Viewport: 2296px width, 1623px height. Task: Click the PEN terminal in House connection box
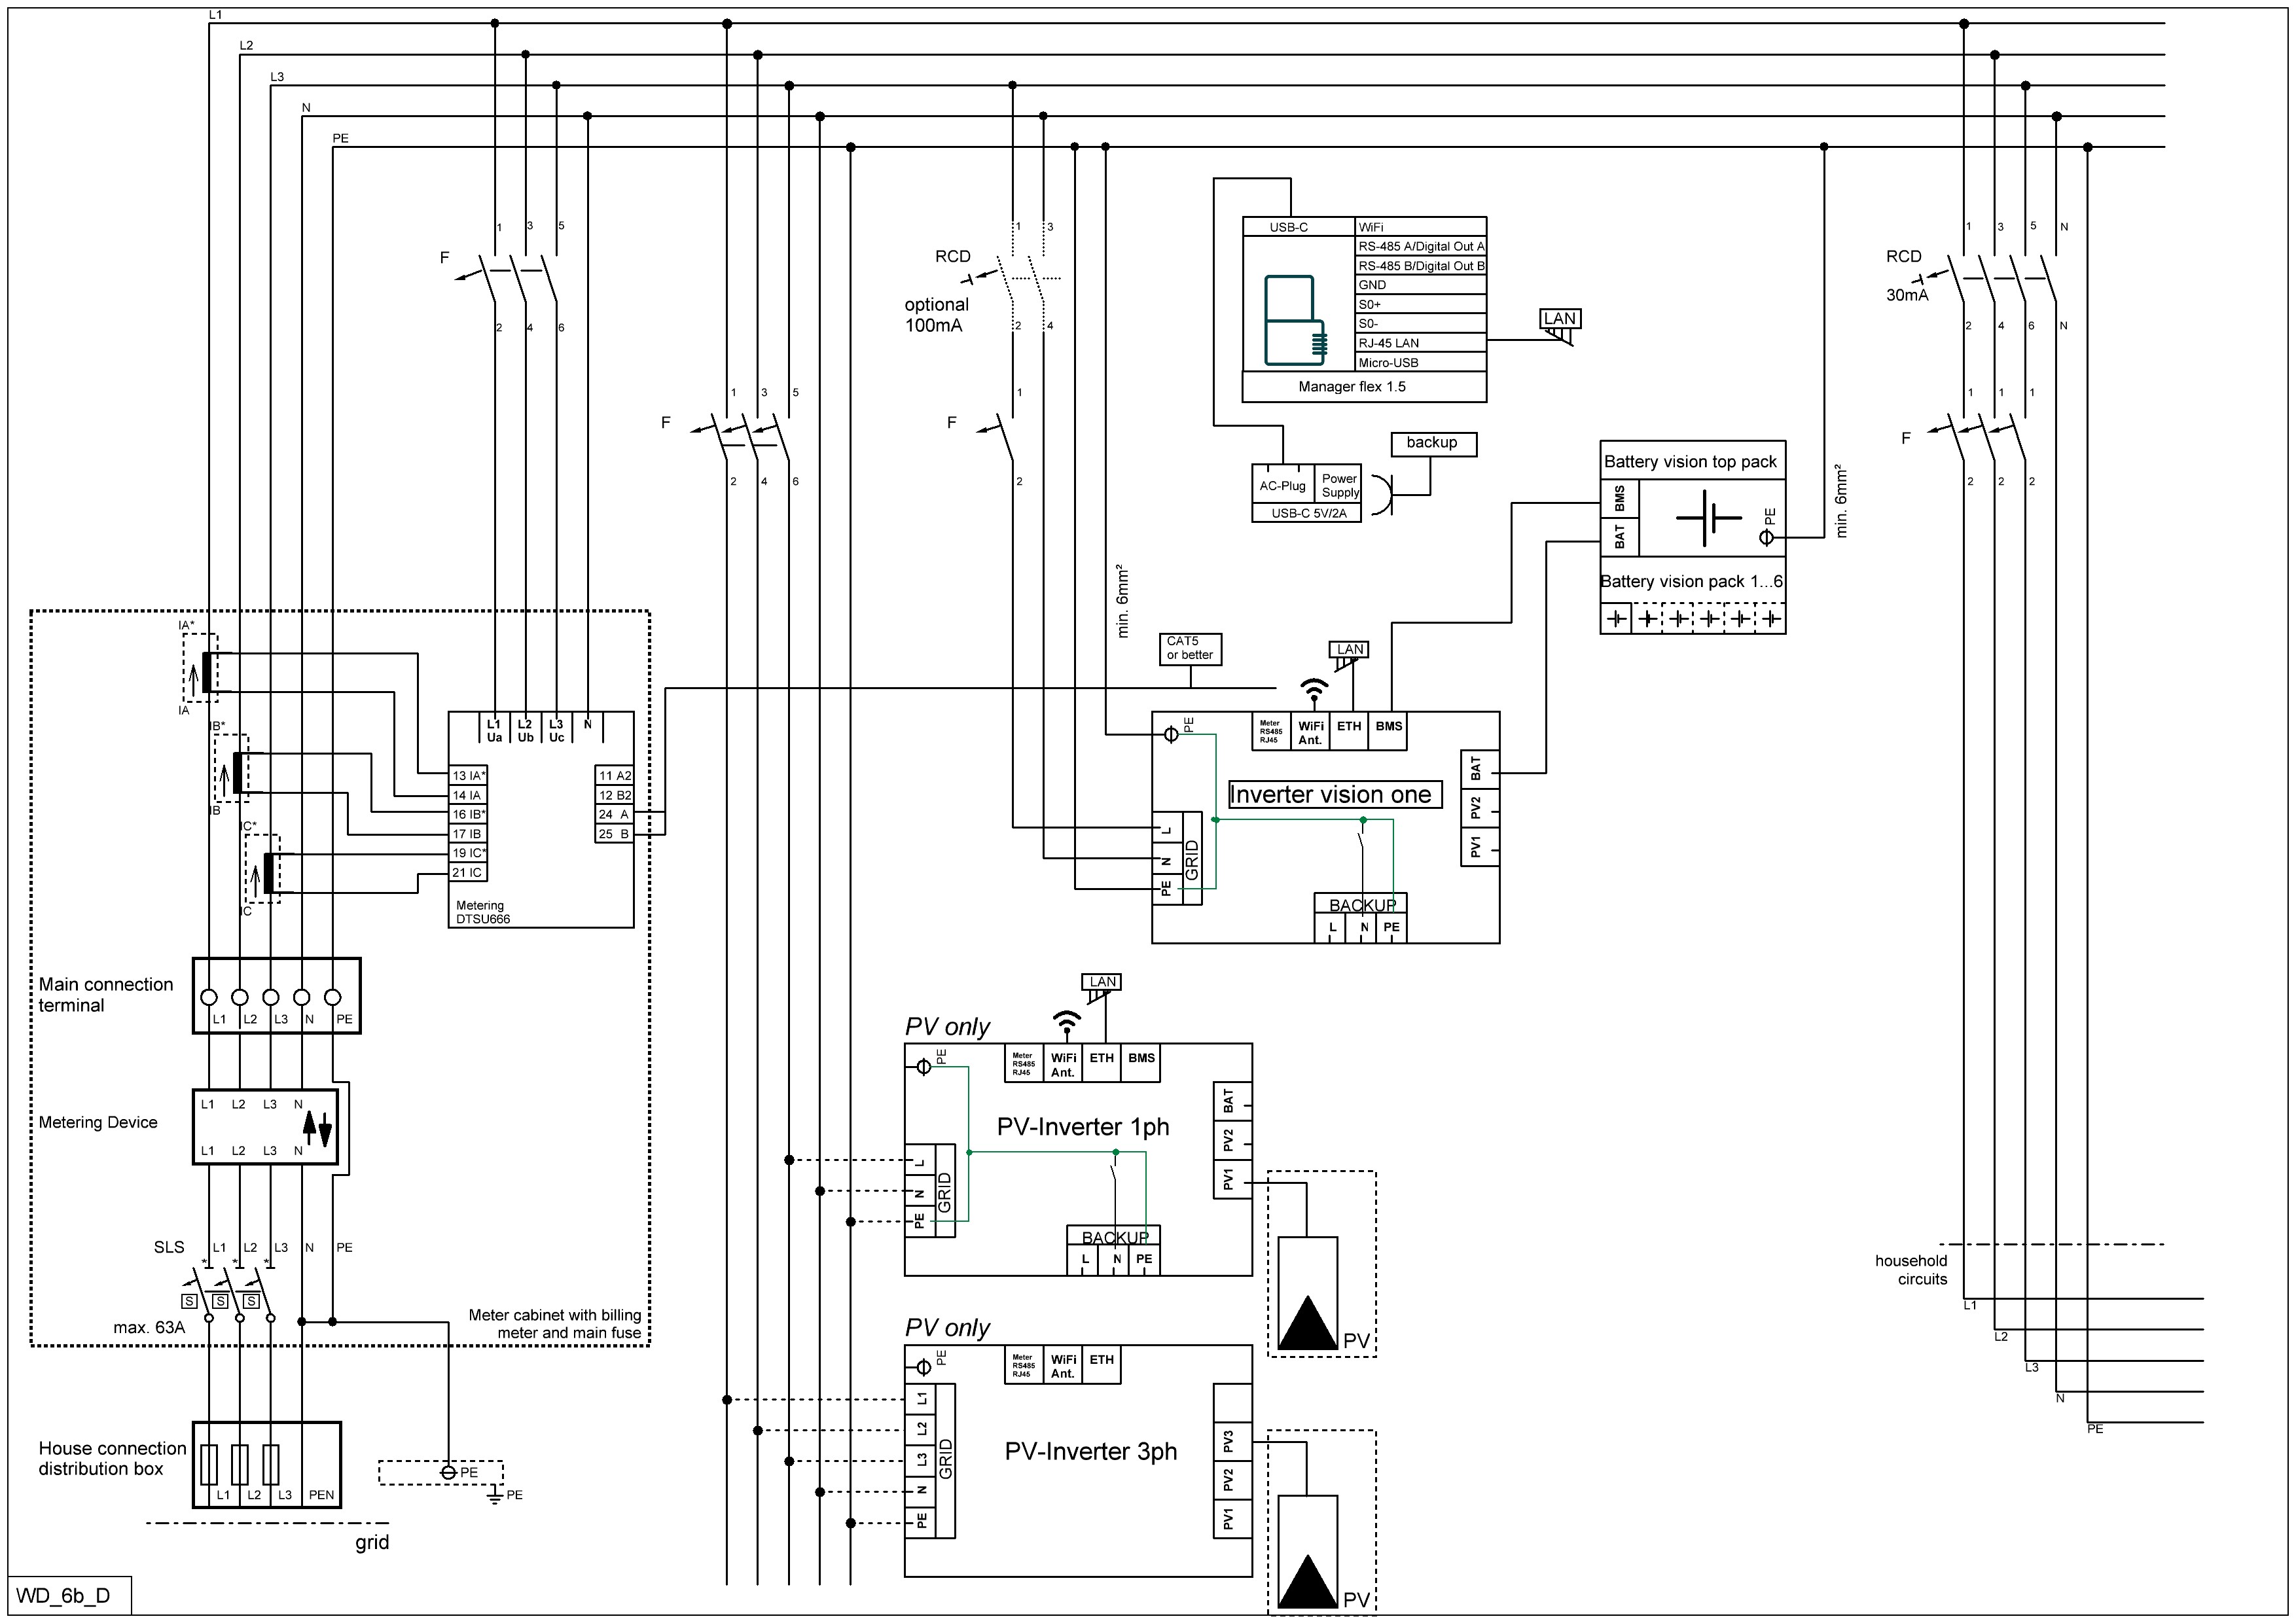[x=321, y=1494]
